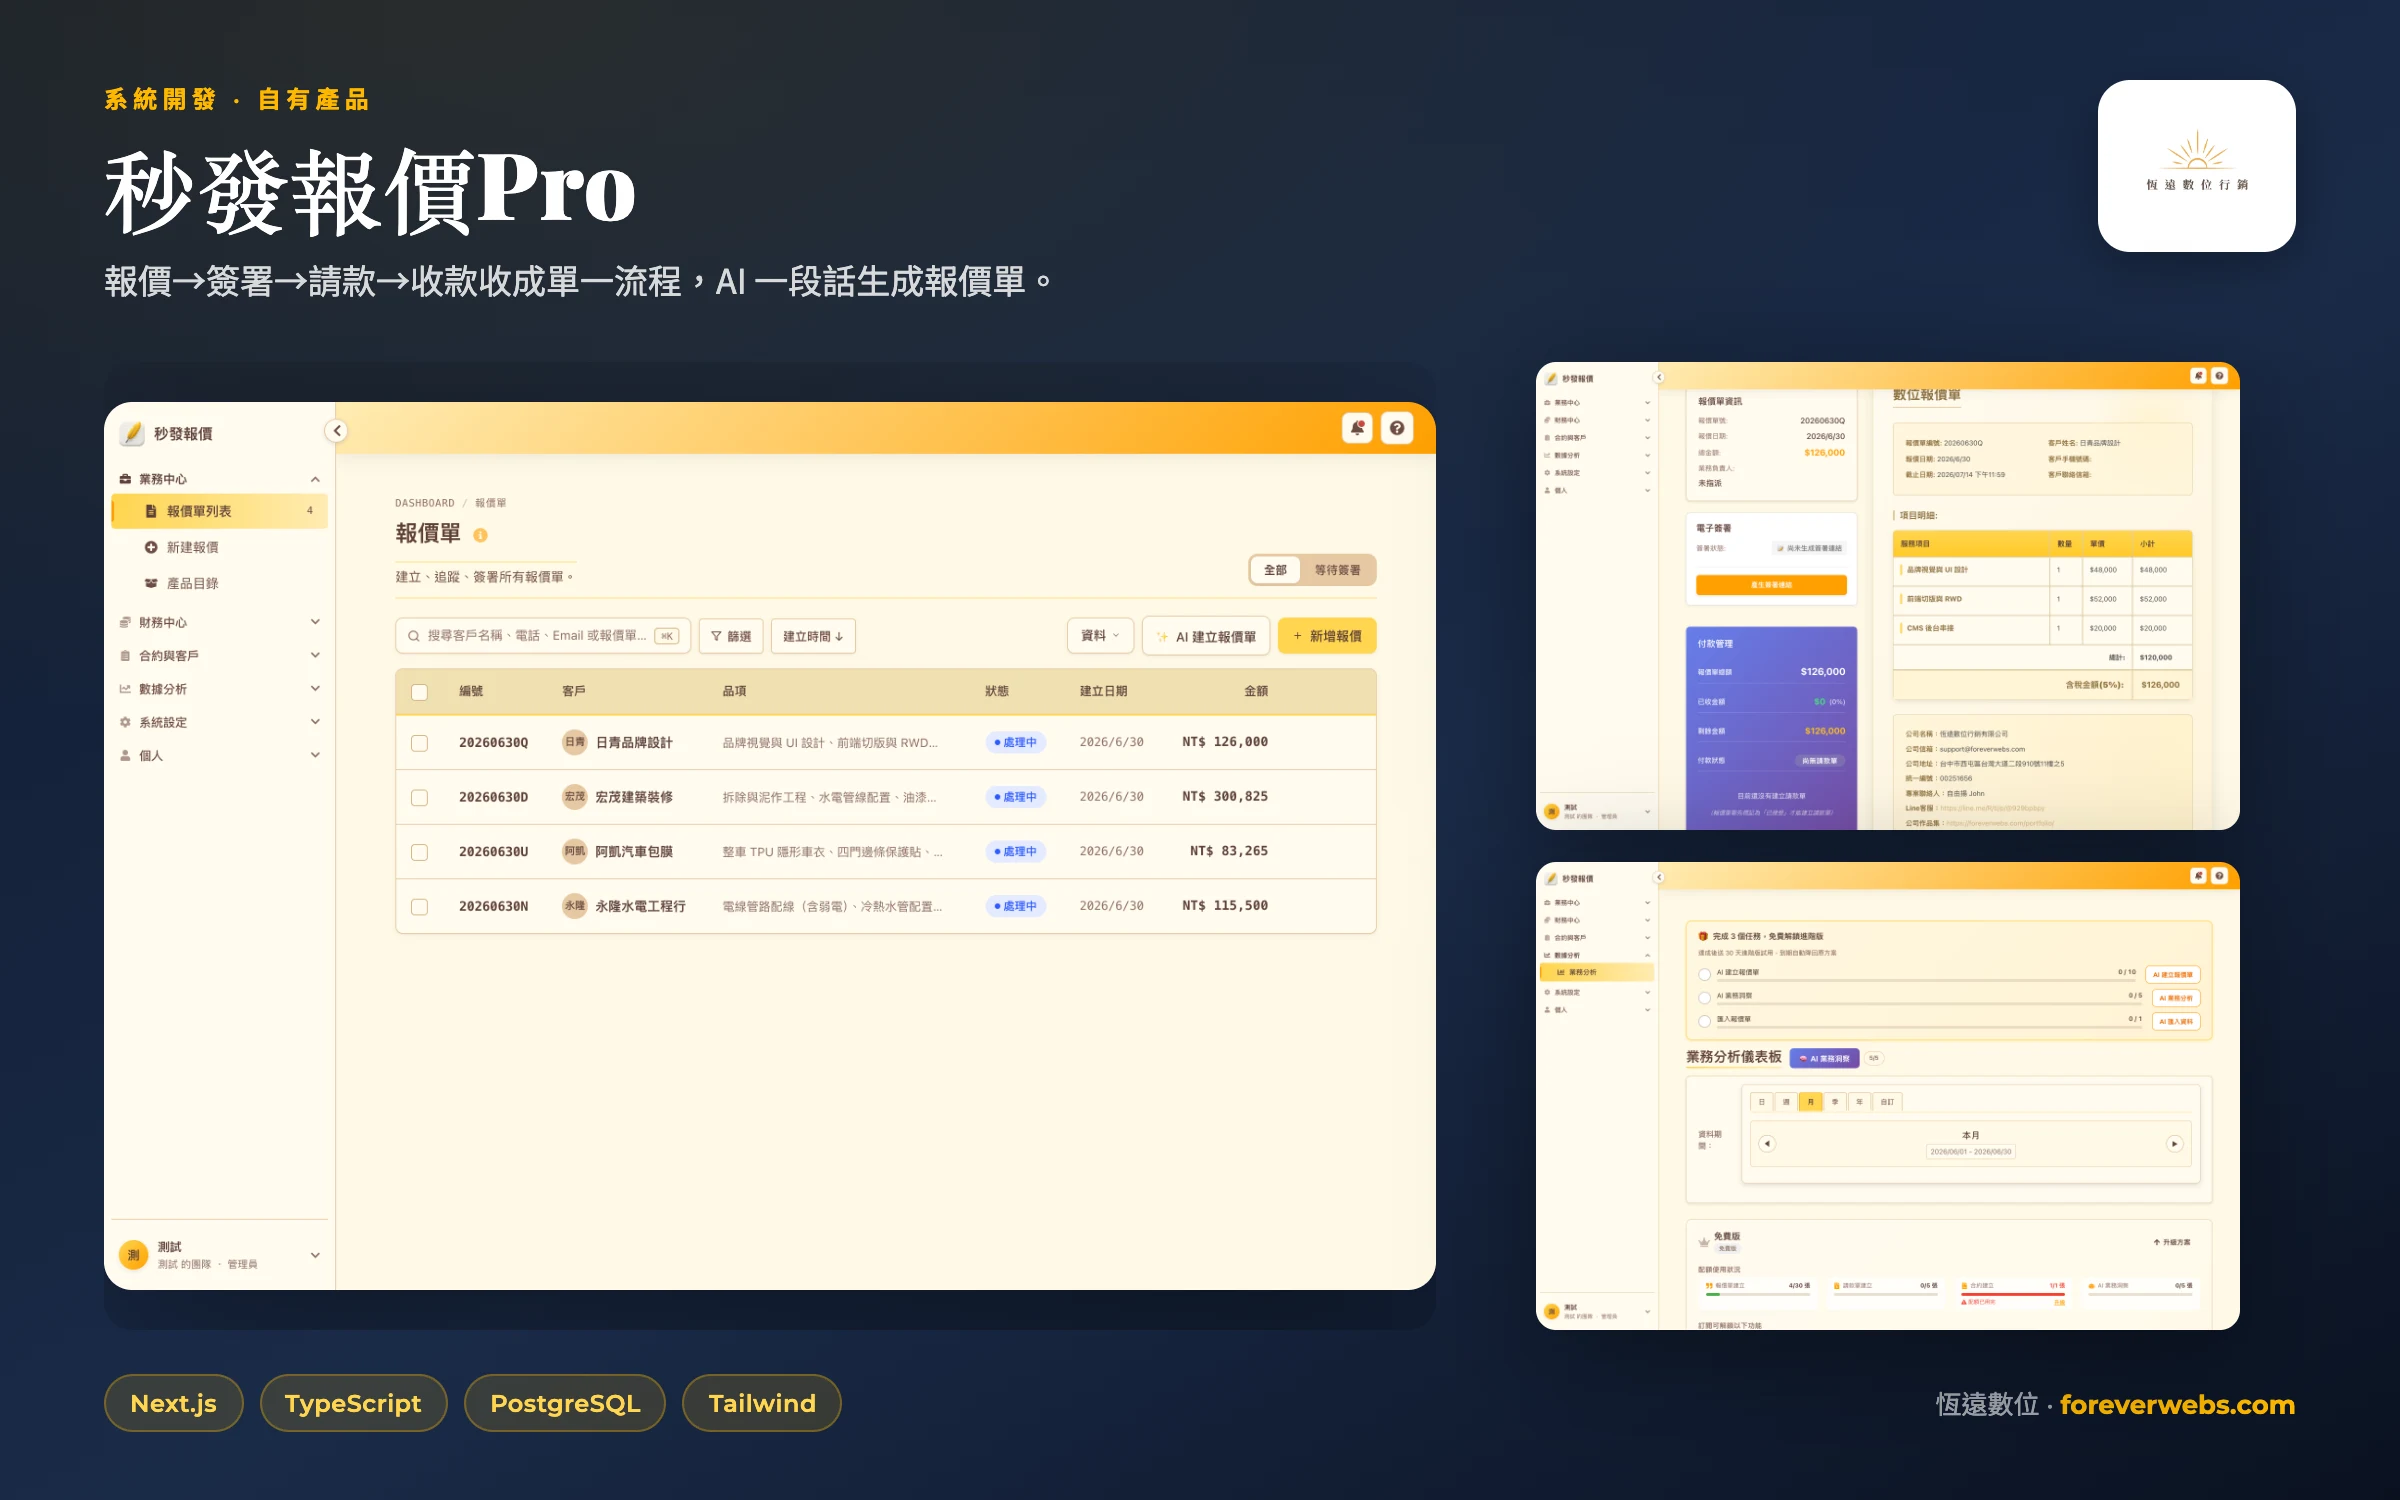
Task: Tick the checkbox for quote 20260630Q
Action: (x=420, y=743)
